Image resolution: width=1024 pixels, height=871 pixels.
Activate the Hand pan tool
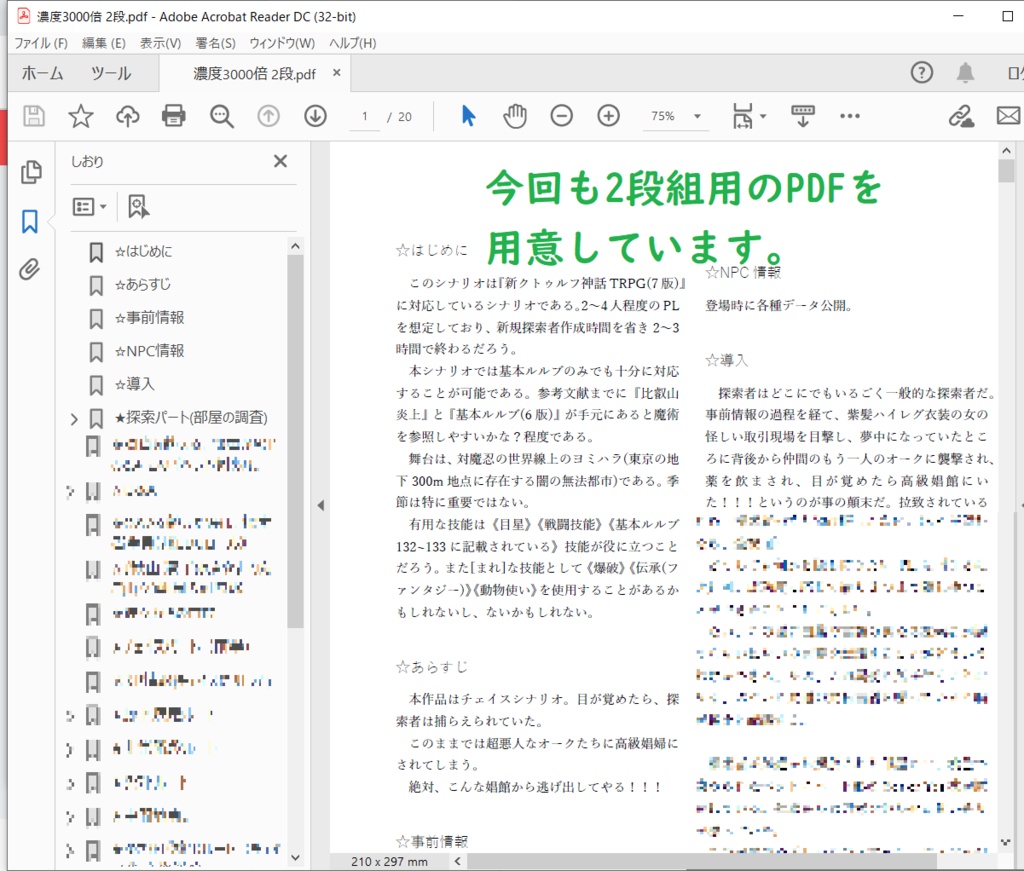(x=515, y=116)
